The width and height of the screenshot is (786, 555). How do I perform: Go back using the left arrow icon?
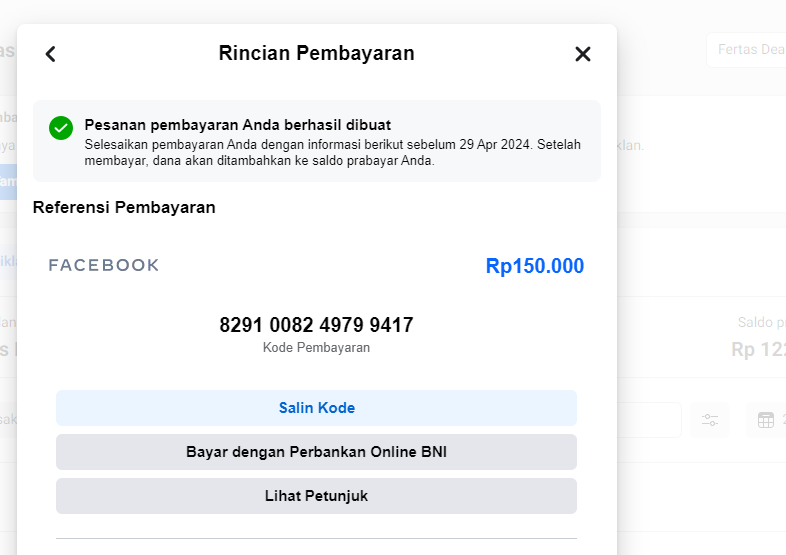51,54
